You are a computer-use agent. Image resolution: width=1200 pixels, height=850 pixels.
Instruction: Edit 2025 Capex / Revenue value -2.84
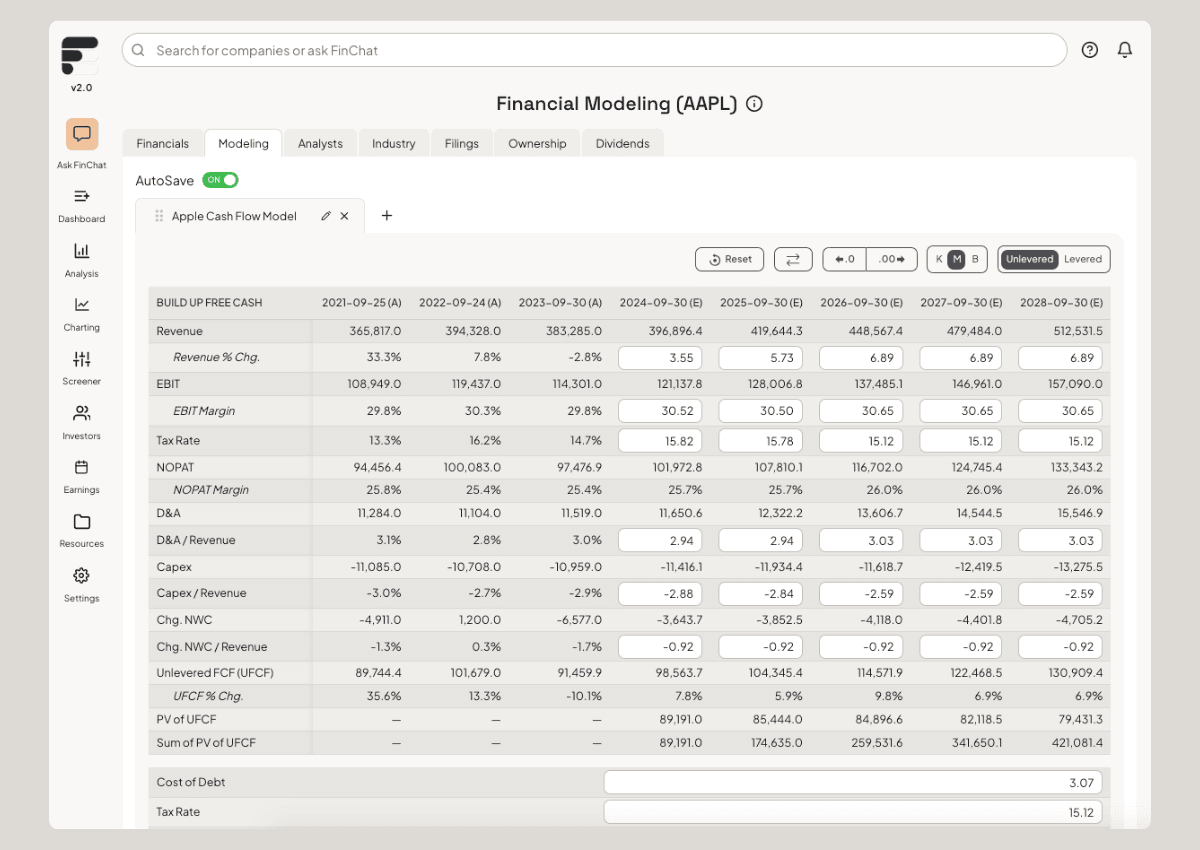(x=760, y=593)
